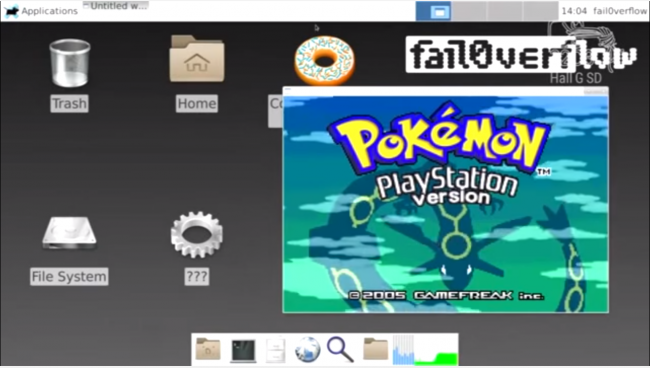Screen dimensions: 650x368
Task: Open the Terminal emulator from the dock
Action: click(243, 350)
